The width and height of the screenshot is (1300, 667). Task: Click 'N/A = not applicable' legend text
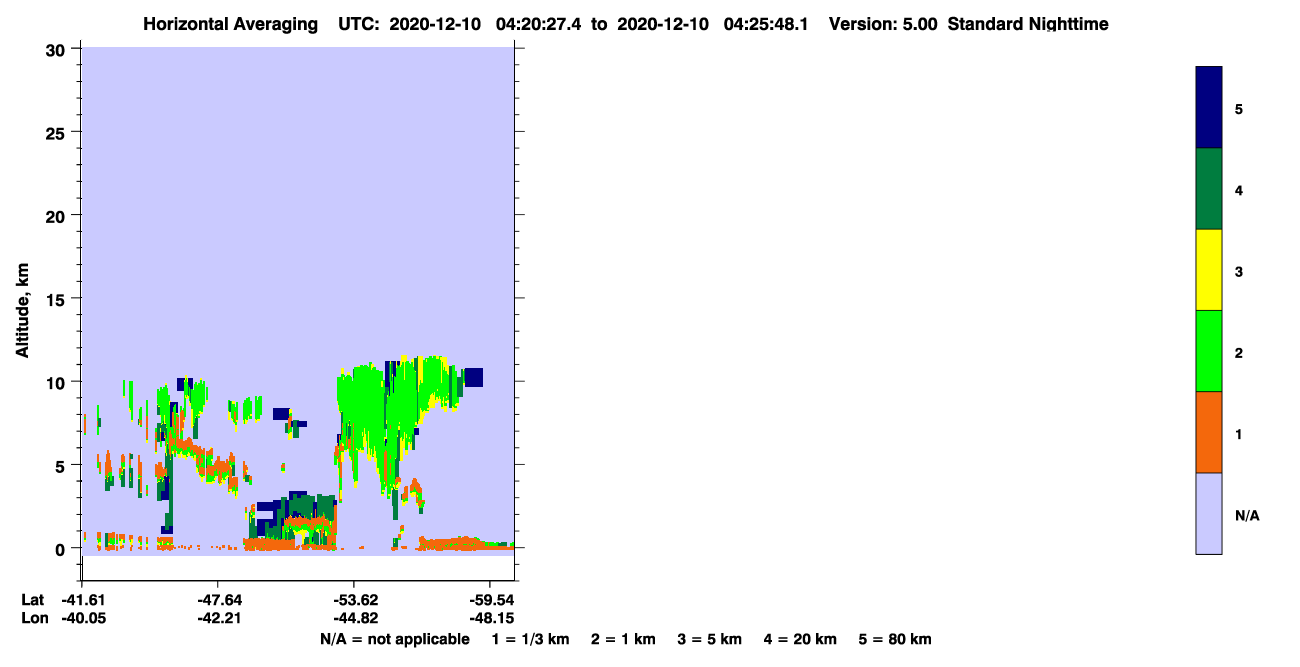click(394, 639)
